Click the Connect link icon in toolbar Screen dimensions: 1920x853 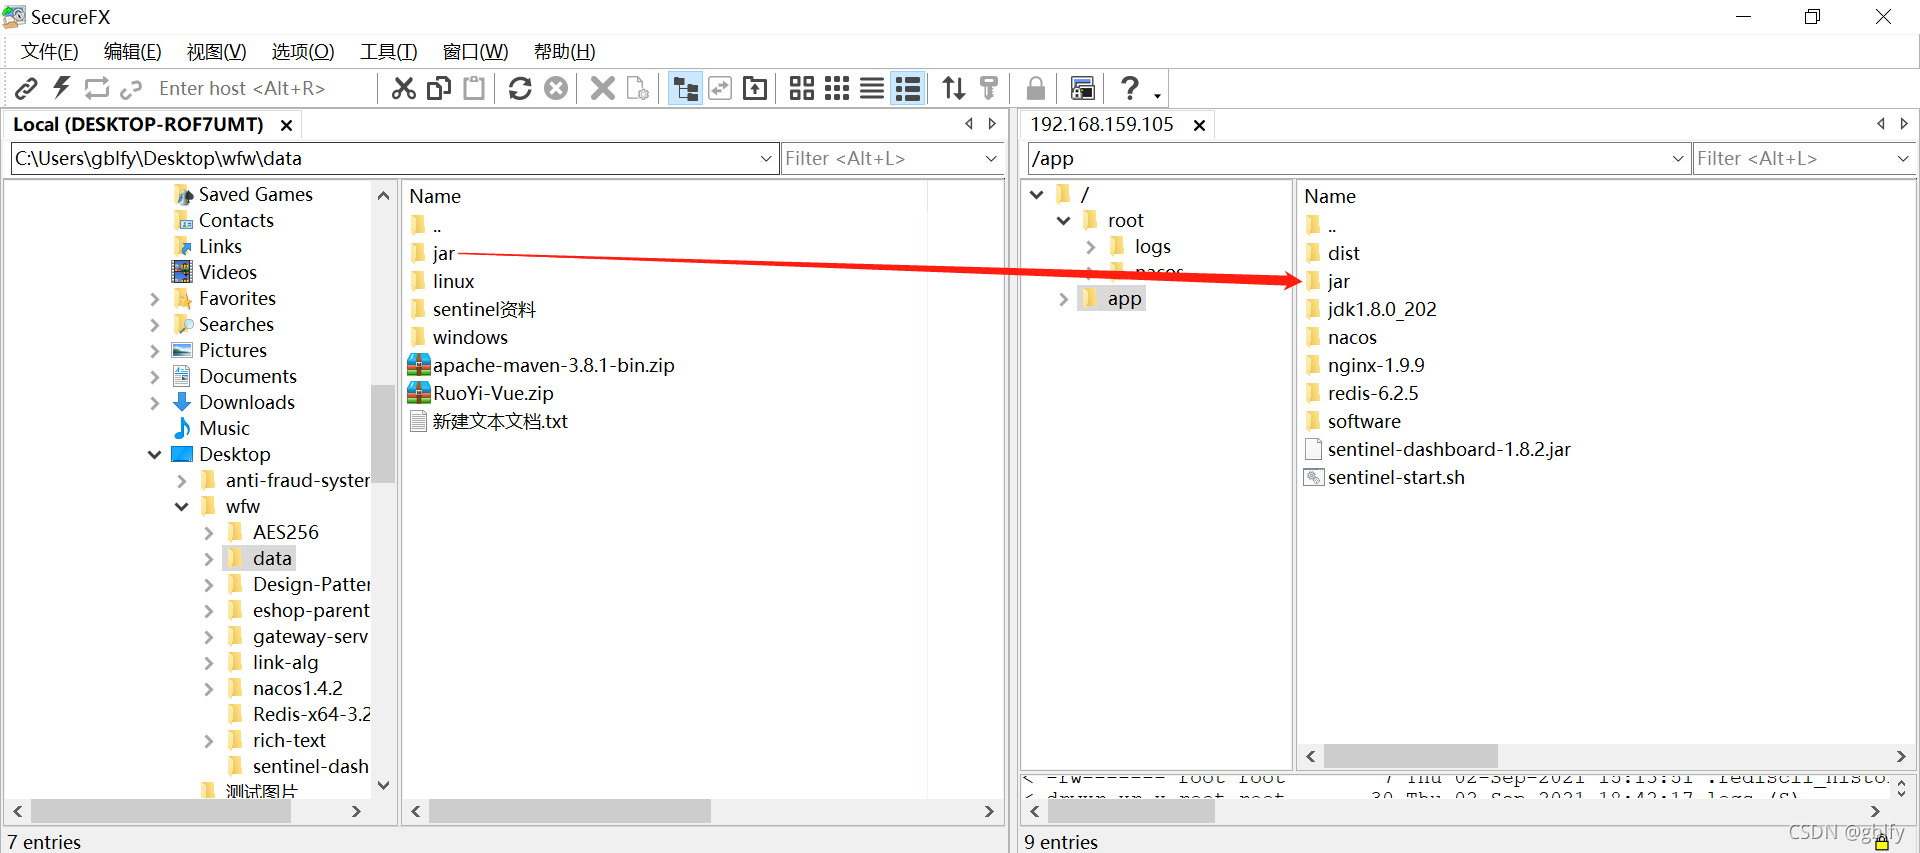(27, 89)
